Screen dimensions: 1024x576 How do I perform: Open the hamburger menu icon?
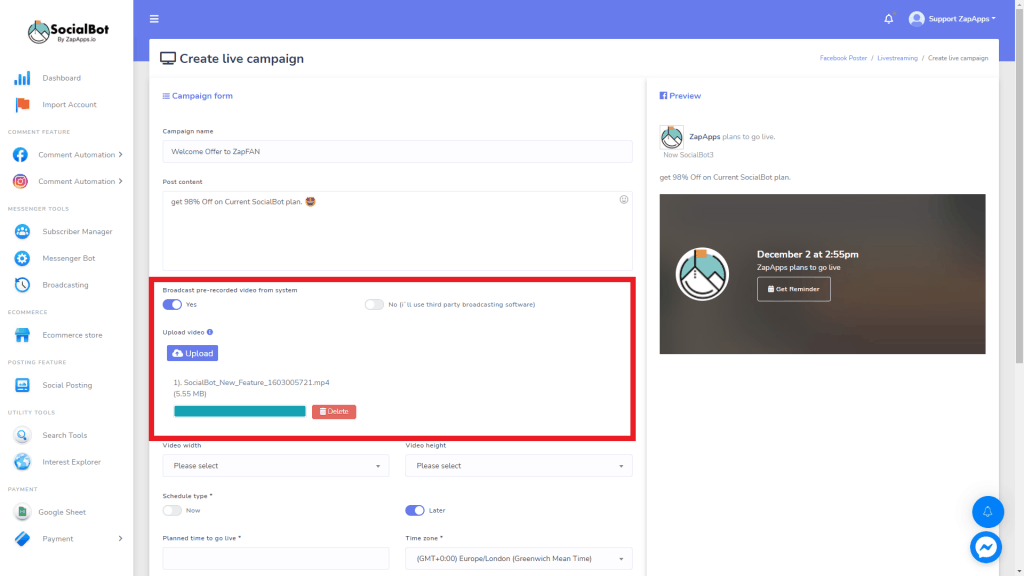pos(154,19)
